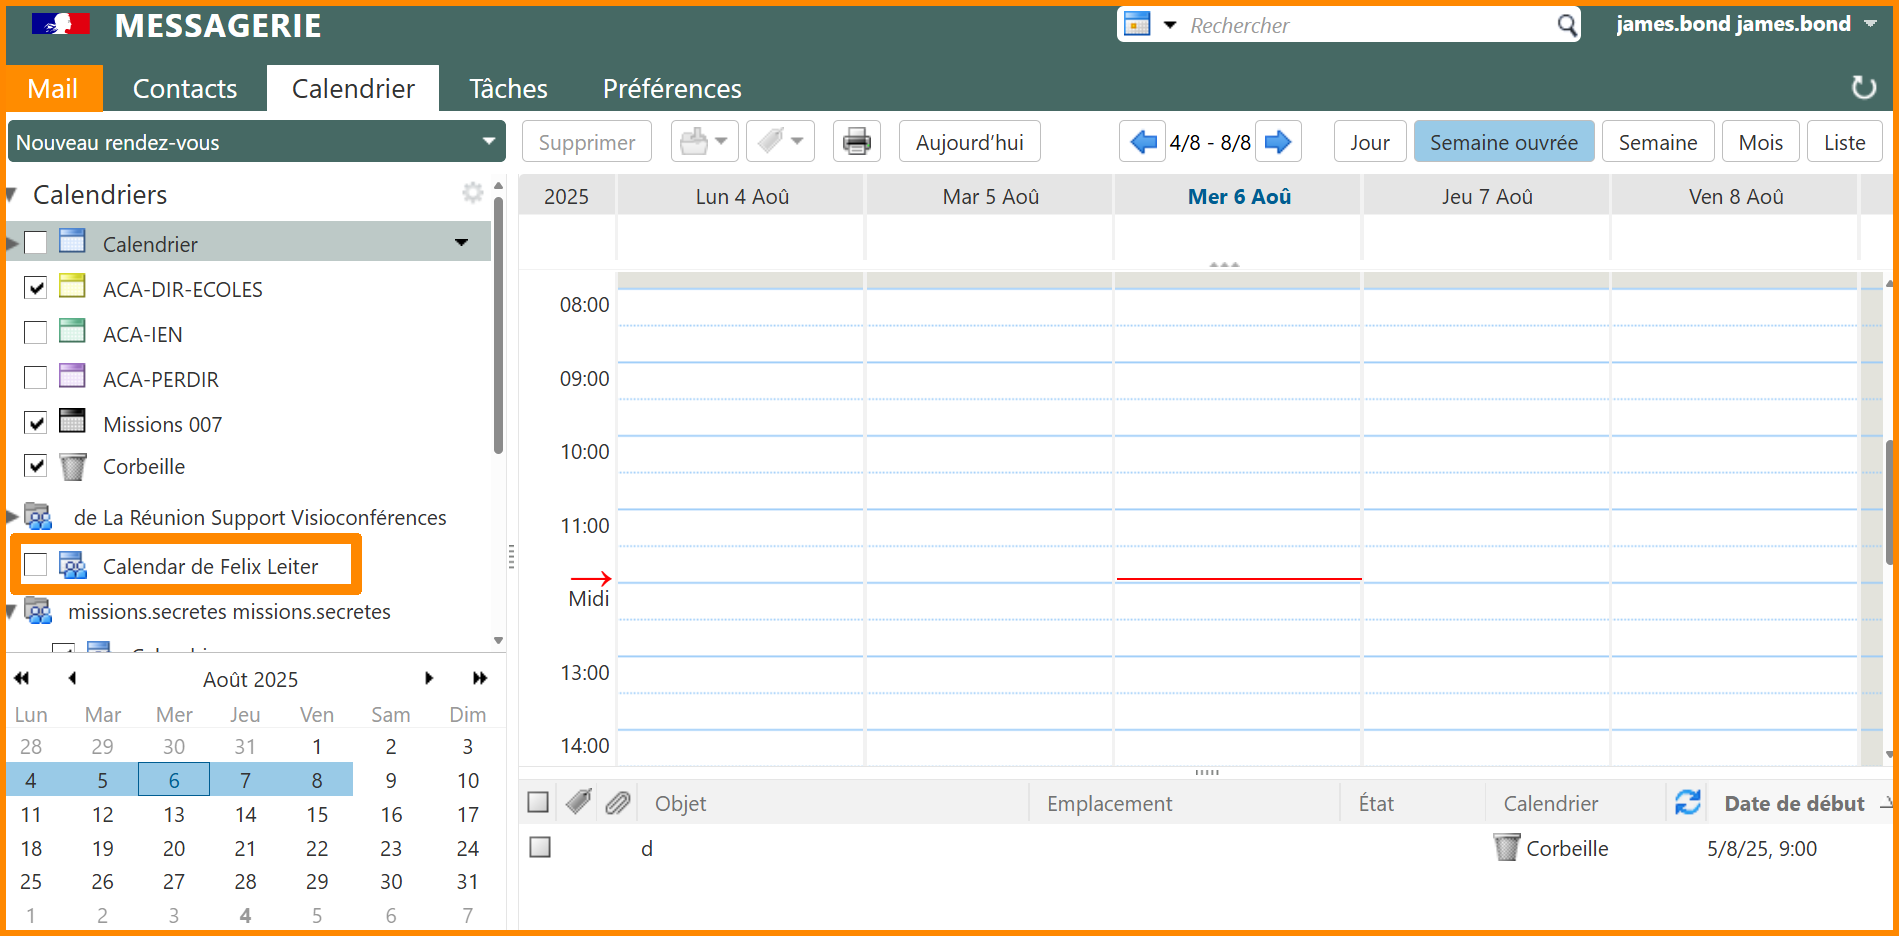1899x936 pixels.
Task: Jump forward a year in mini calendar
Action: (480, 678)
